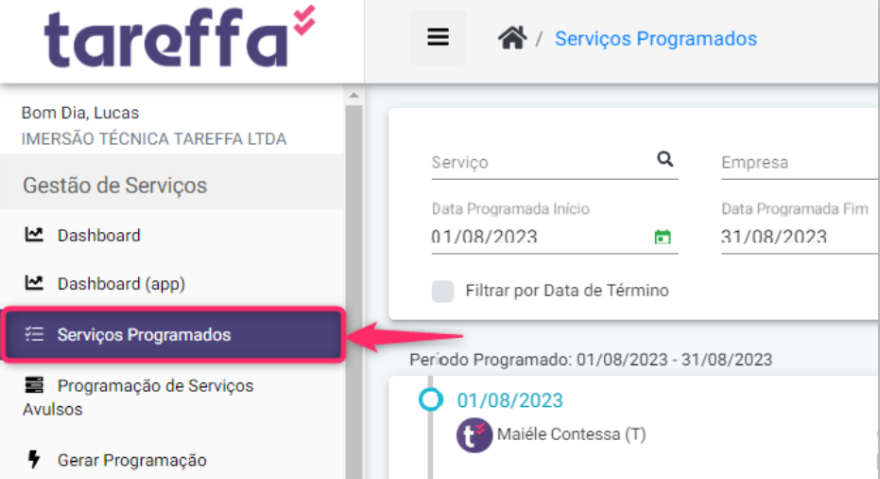Viewport: 880px width, 479px height.
Task: Go to home via house icon
Action: [x=512, y=38]
